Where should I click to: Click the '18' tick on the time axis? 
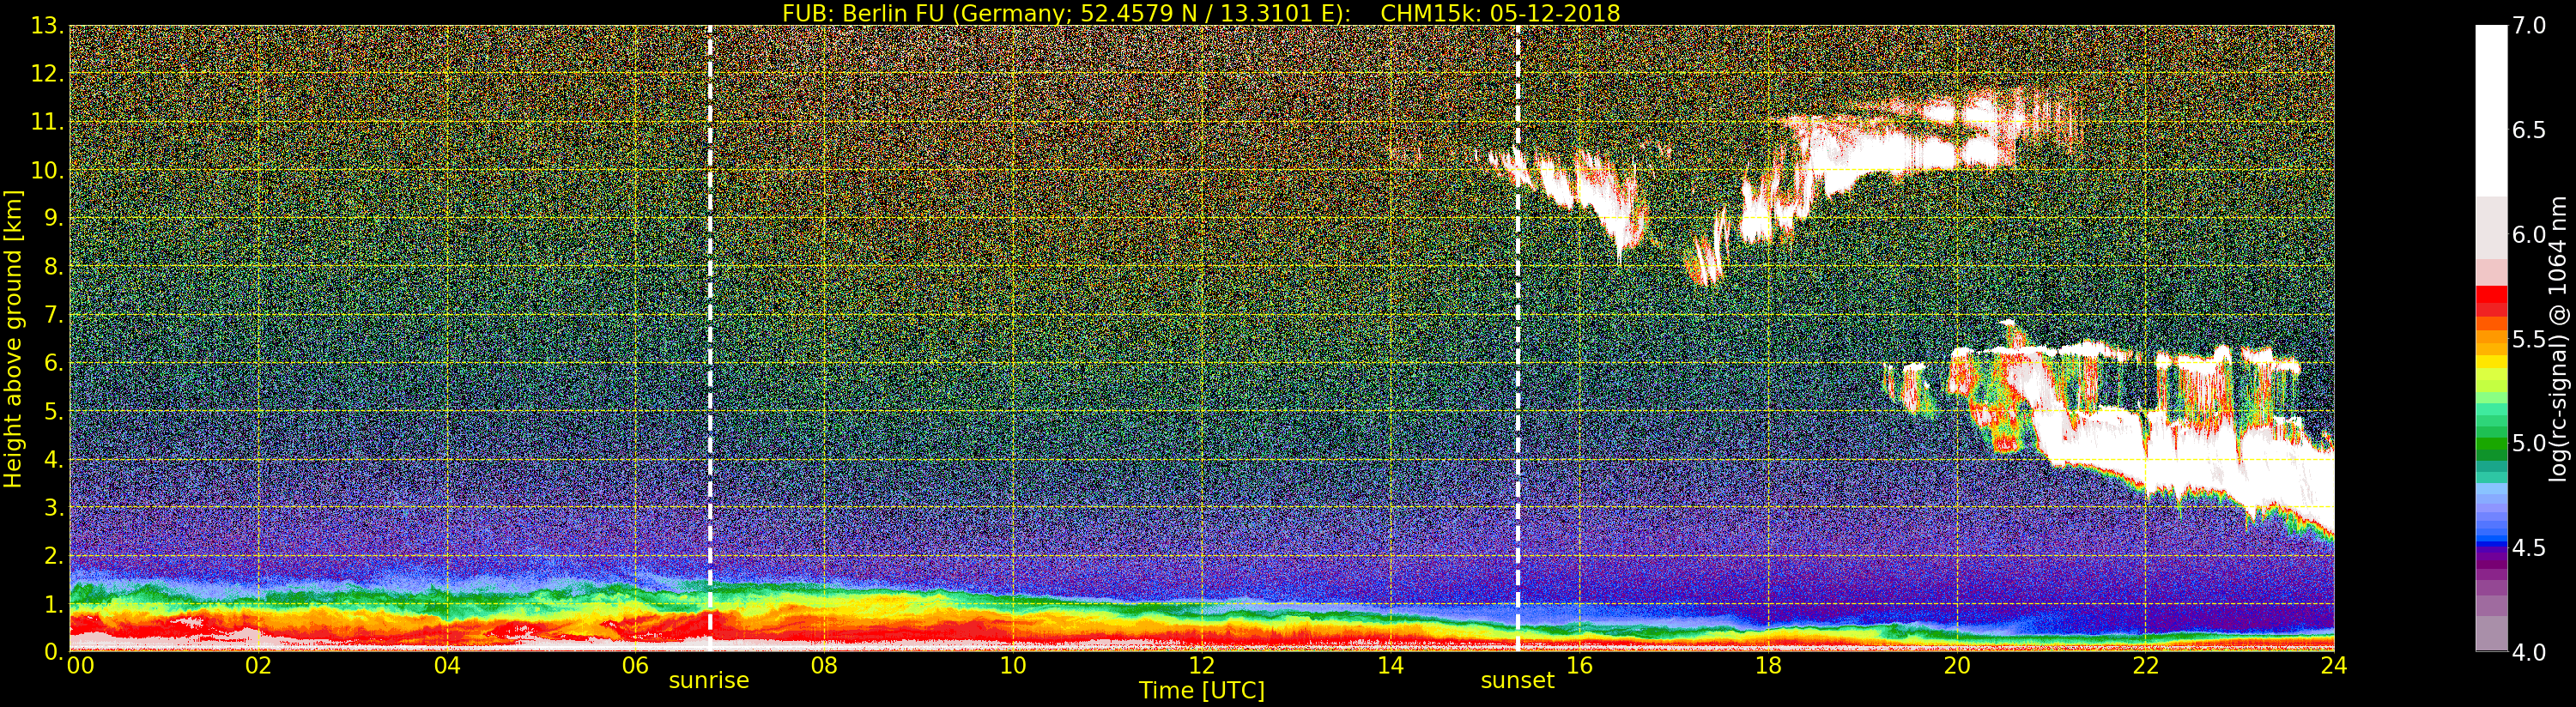(1768, 665)
